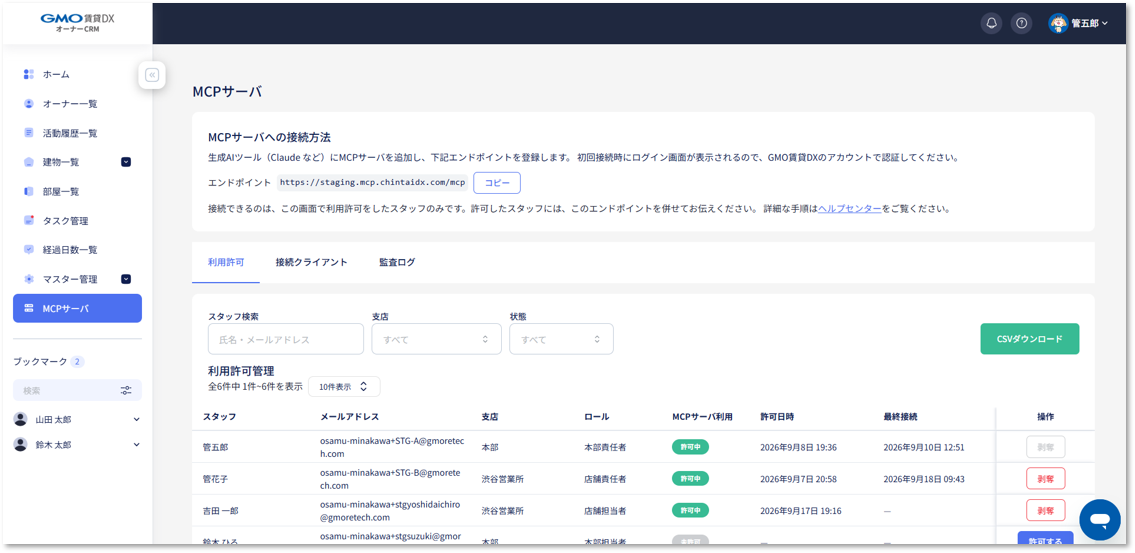The width and height of the screenshot is (1135, 553).
Task: Click the 許可中 badge in 管五郎 row
Action: [x=690, y=447]
